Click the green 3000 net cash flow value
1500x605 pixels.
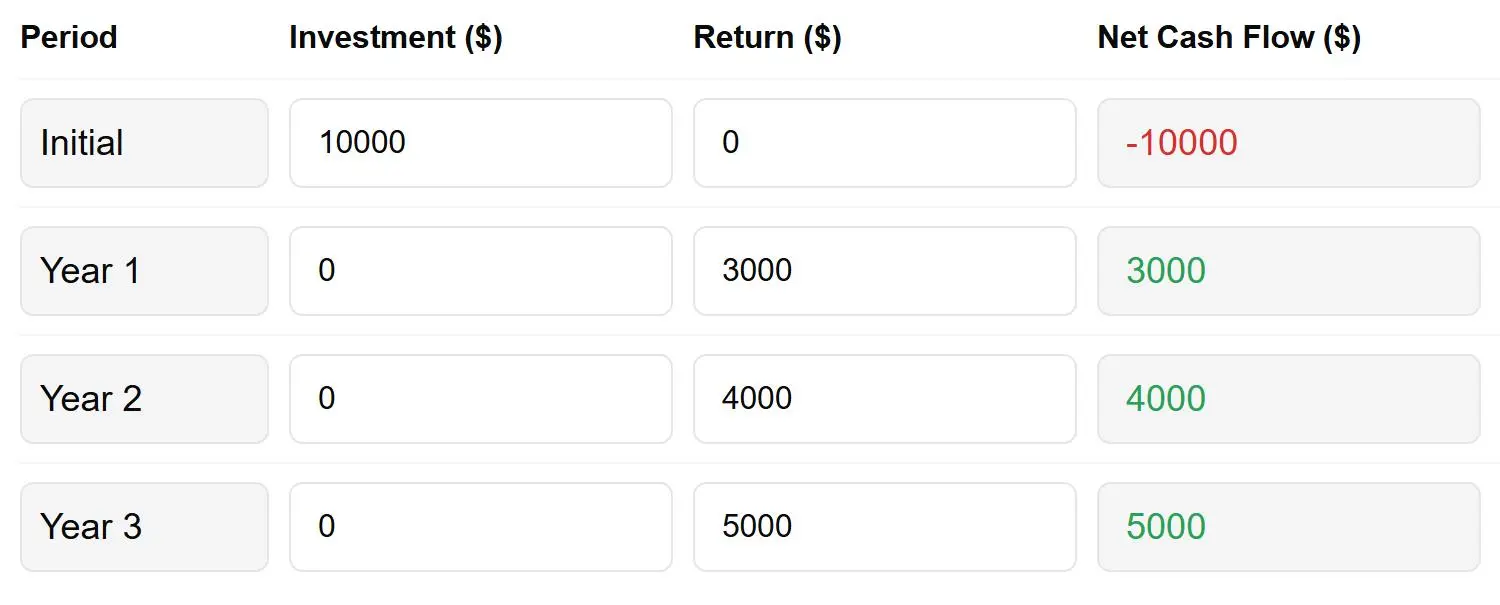1288,270
